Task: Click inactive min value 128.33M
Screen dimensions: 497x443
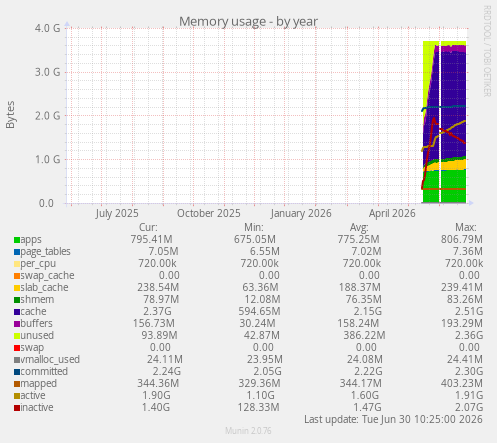Action: 258,408
